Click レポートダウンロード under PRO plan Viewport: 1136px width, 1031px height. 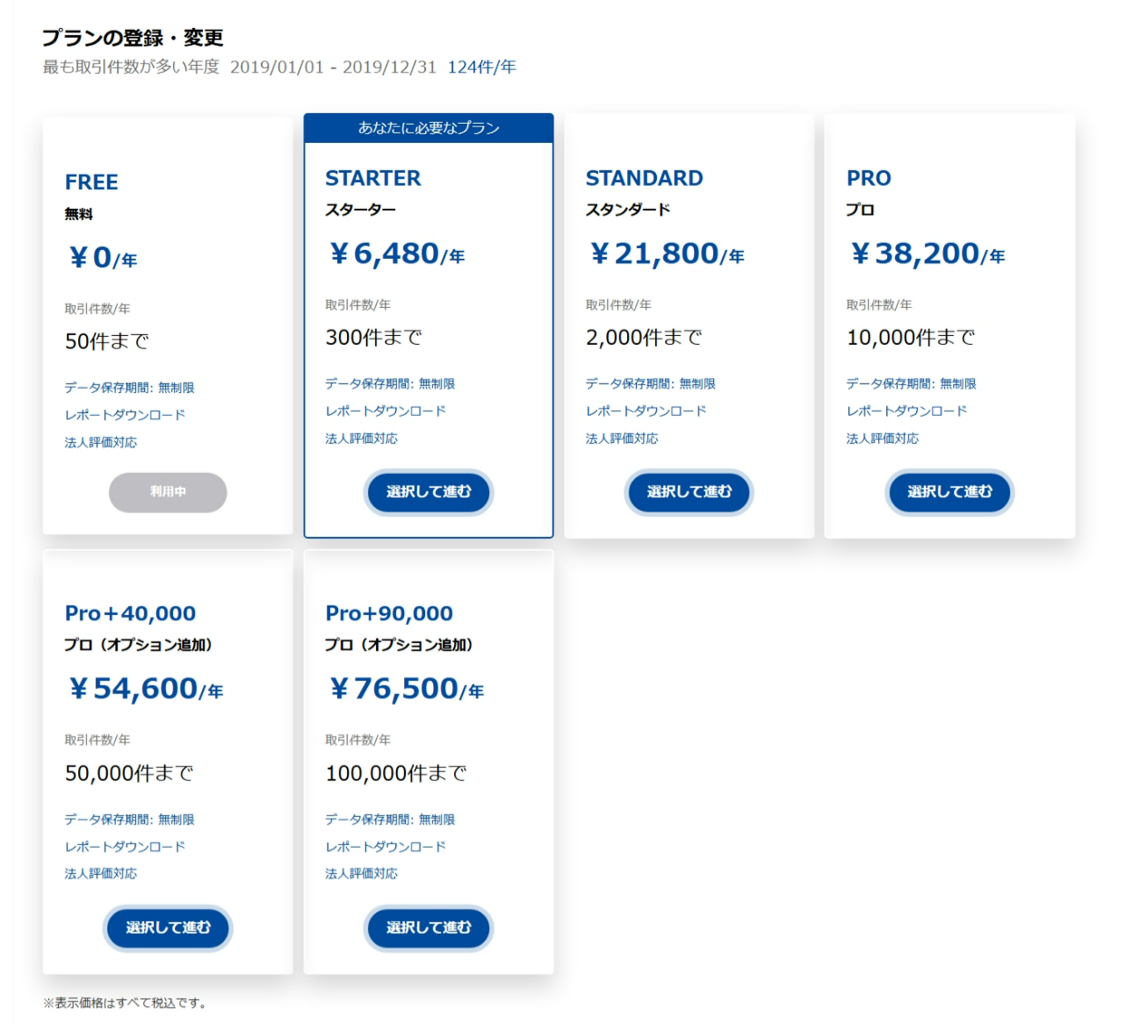click(x=907, y=411)
